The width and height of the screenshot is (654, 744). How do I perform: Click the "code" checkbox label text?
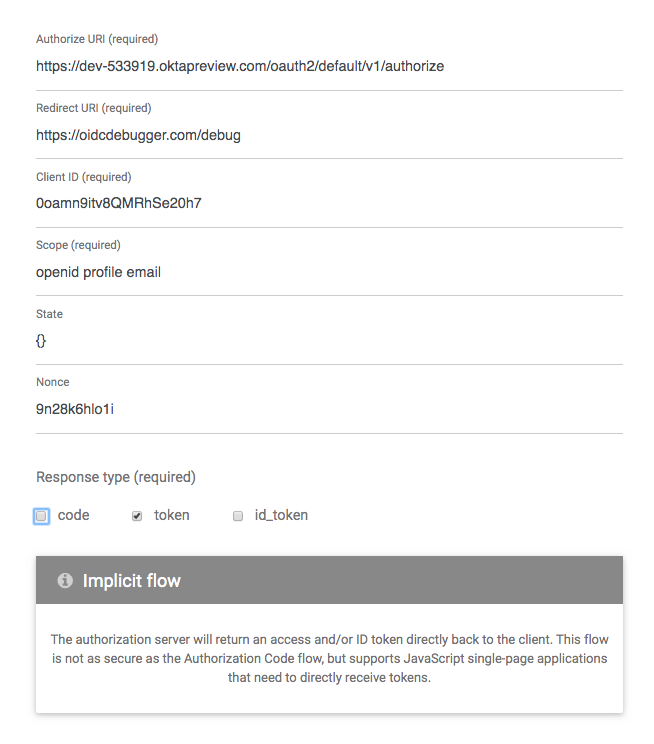(x=74, y=516)
